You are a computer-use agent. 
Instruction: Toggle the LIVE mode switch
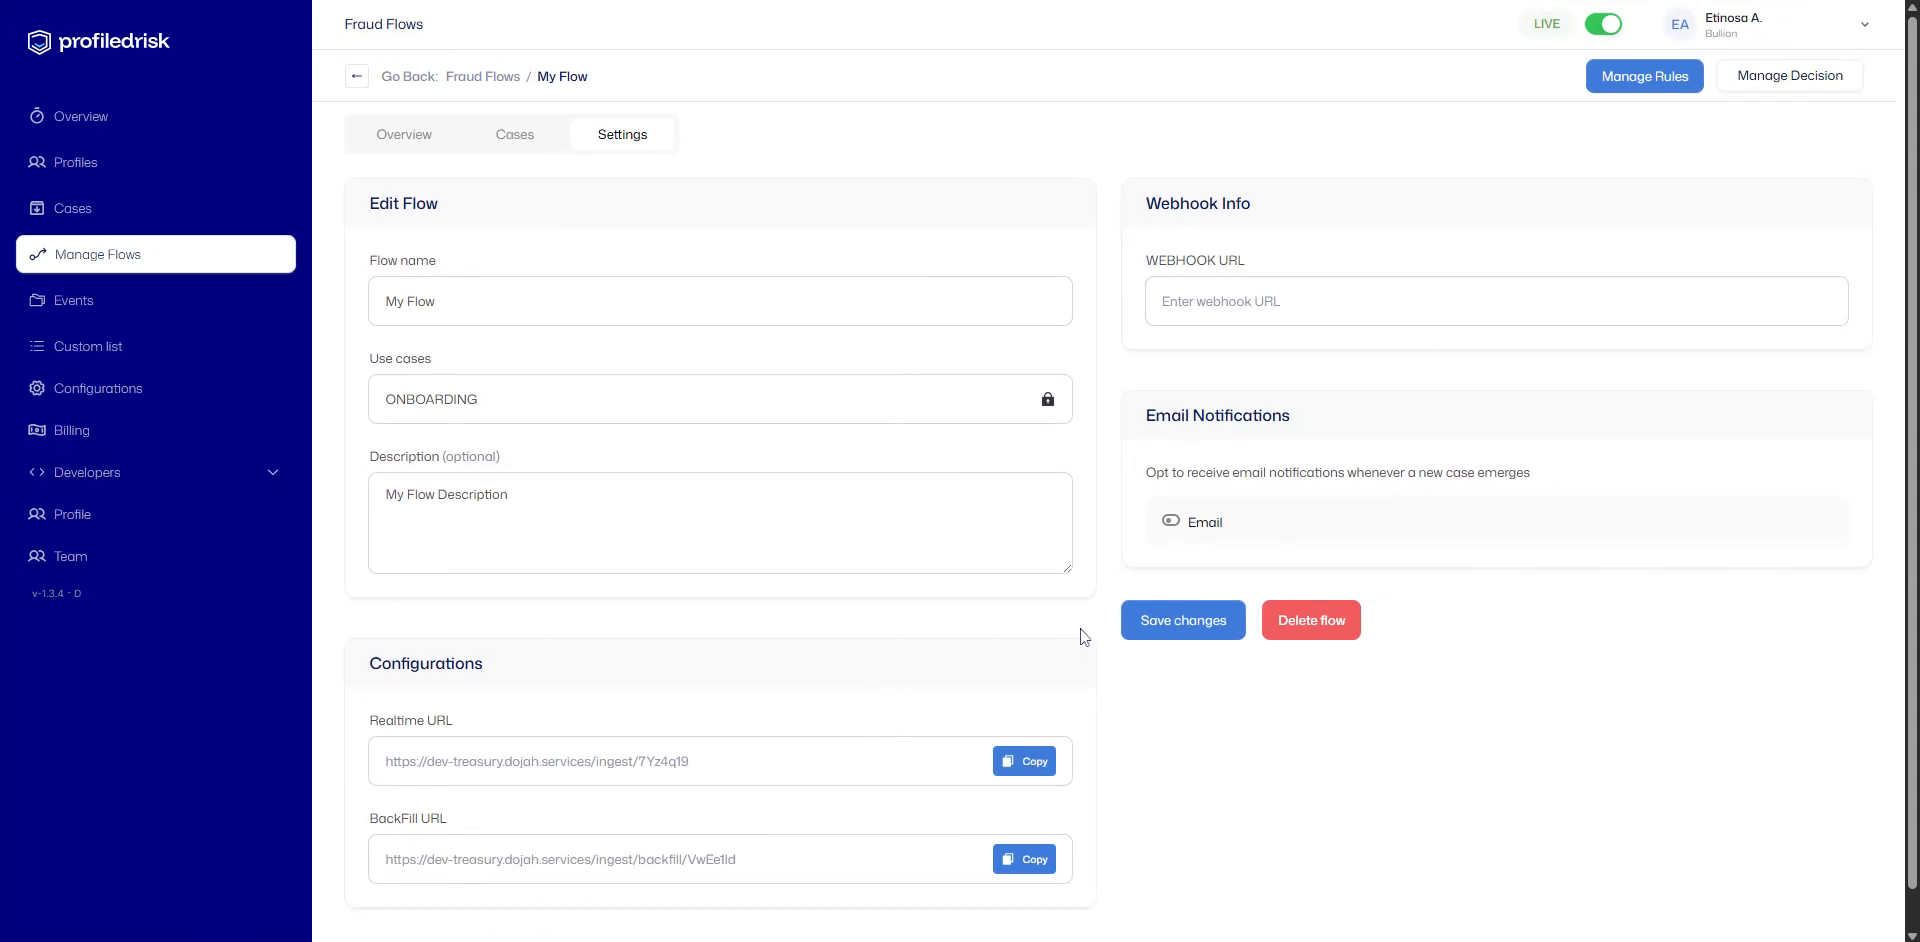tap(1603, 23)
